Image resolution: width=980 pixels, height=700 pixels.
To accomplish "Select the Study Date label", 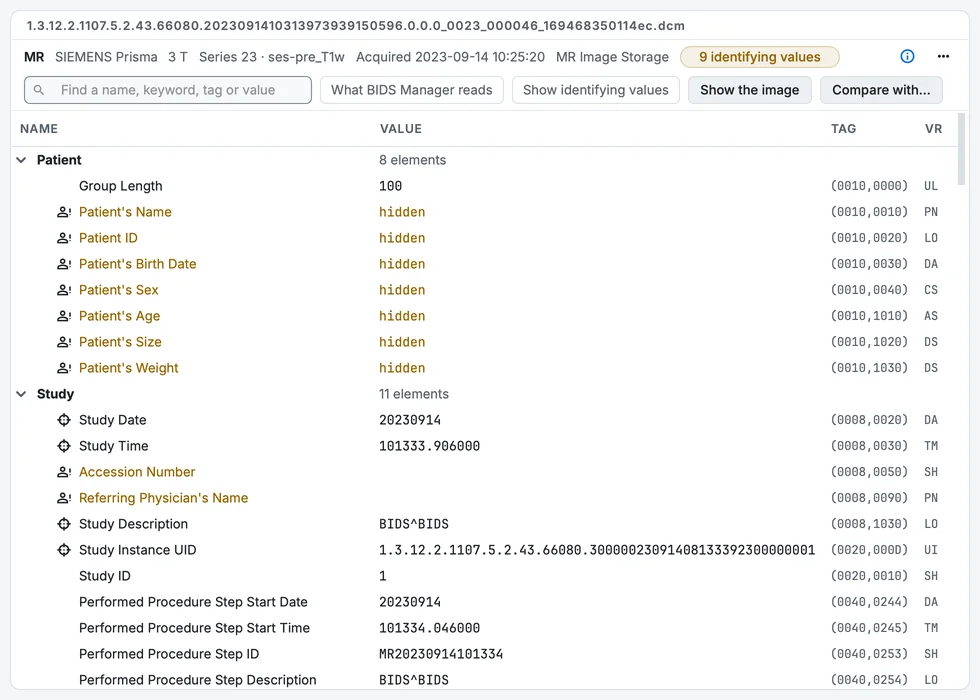I will (112, 420).
